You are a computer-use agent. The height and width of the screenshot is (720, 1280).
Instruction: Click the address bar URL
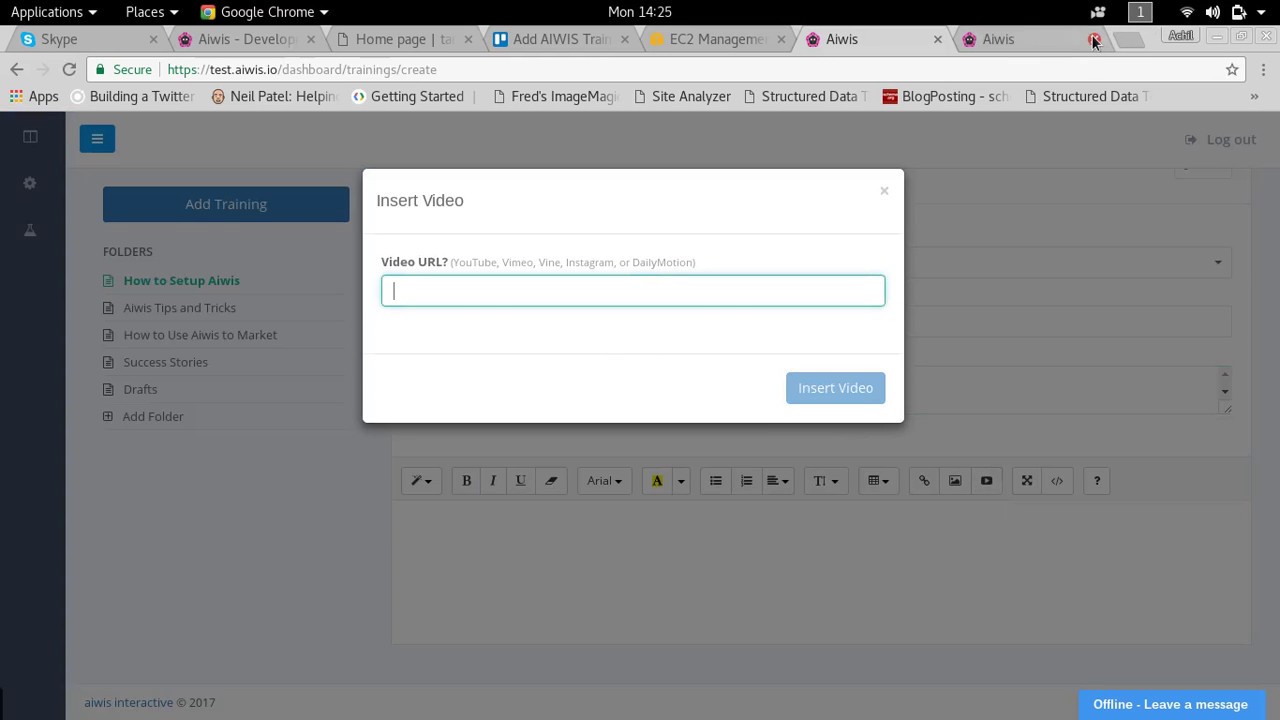click(302, 69)
